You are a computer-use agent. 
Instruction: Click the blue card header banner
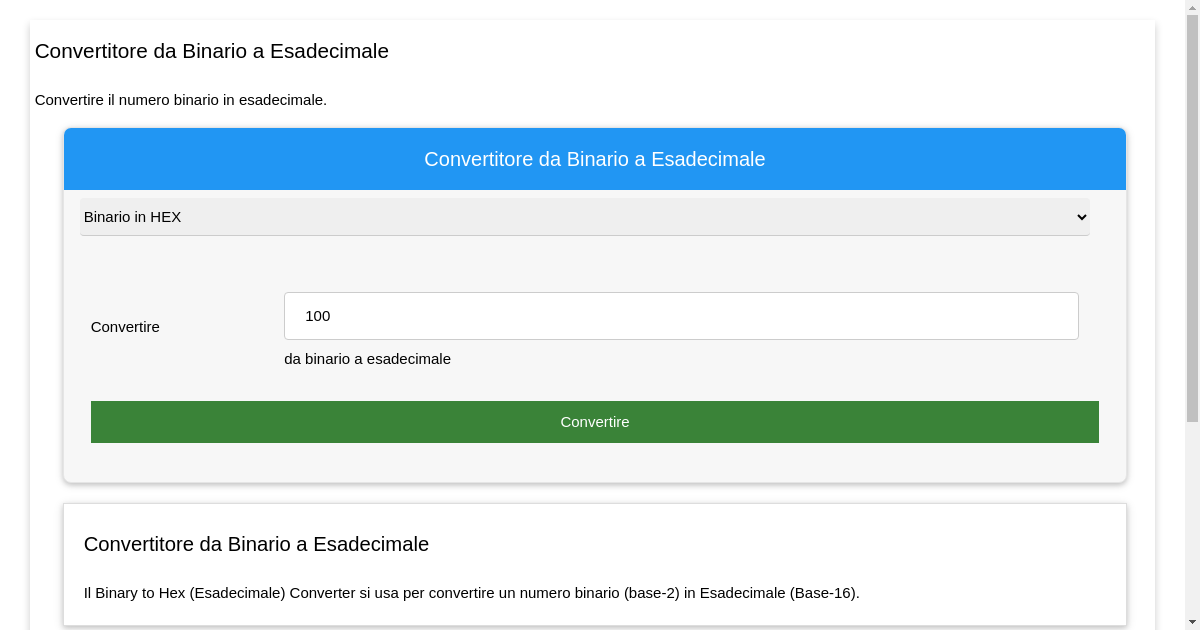[x=595, y=159]
